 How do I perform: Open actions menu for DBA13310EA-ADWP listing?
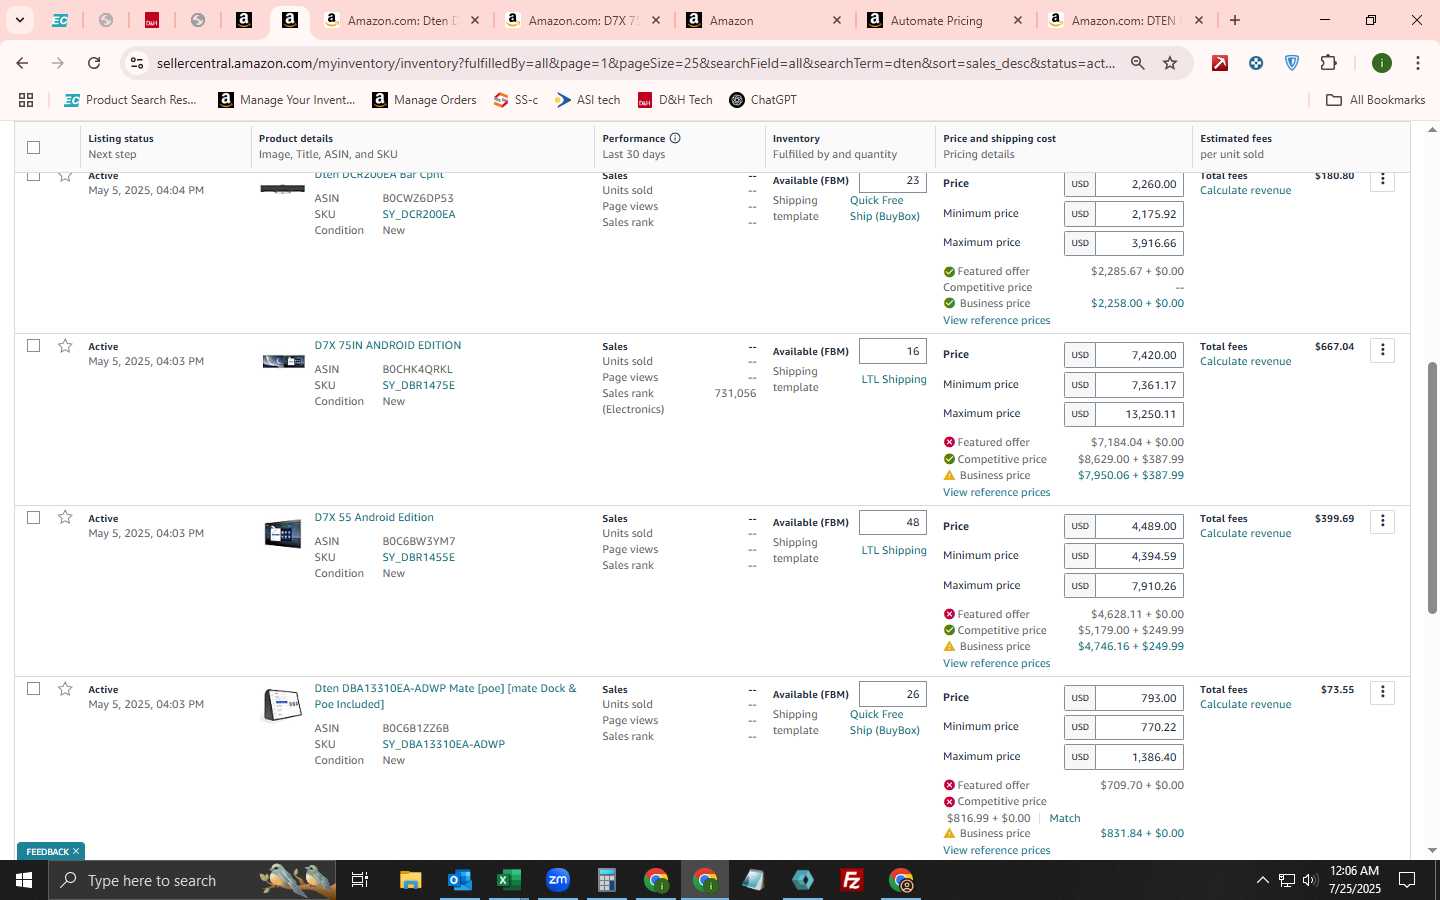1382,692
